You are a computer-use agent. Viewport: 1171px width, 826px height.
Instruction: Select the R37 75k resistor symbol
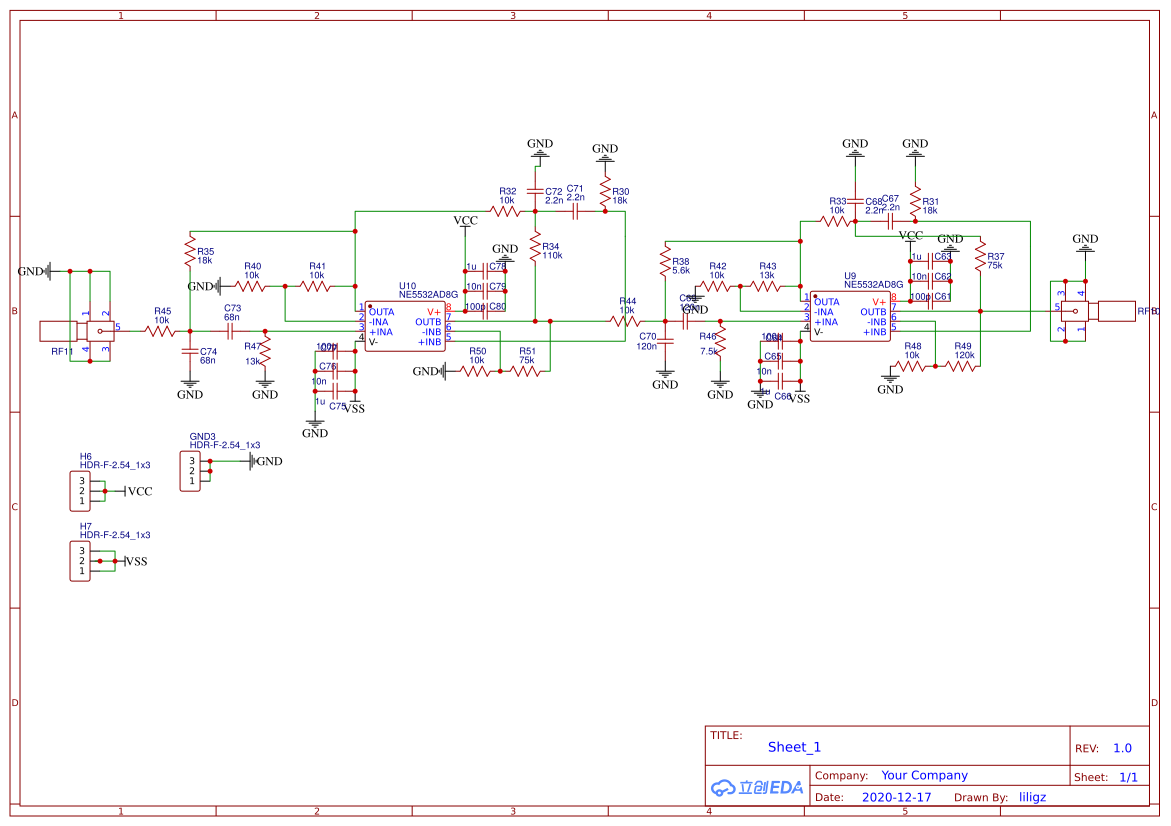981,257
